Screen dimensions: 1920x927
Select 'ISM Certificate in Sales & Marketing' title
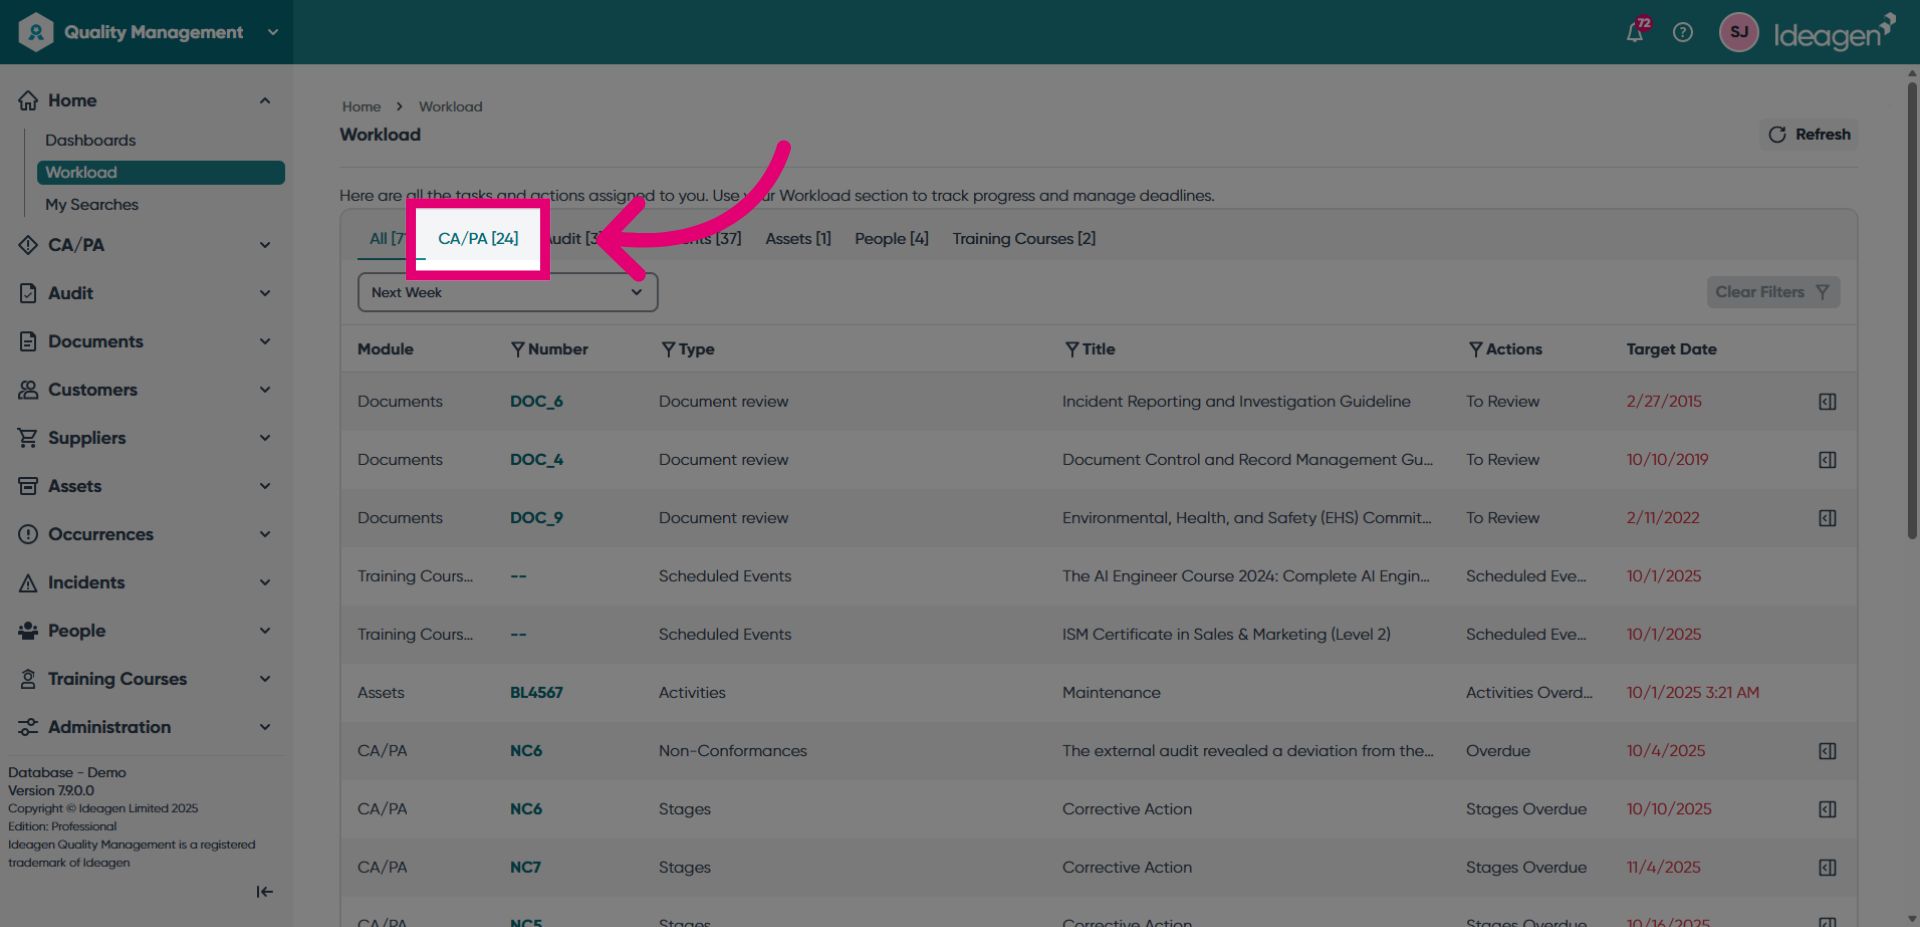(x=1226, y=635)
